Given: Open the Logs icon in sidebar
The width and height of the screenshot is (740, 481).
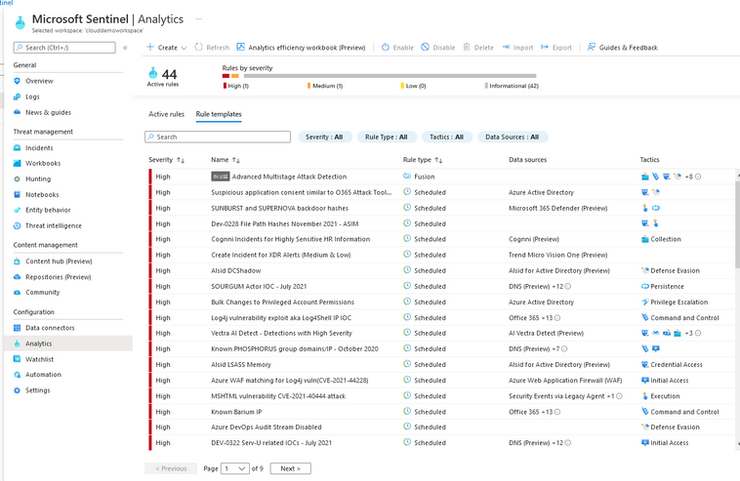Looking at the screenshot, I should click(17, 97).
